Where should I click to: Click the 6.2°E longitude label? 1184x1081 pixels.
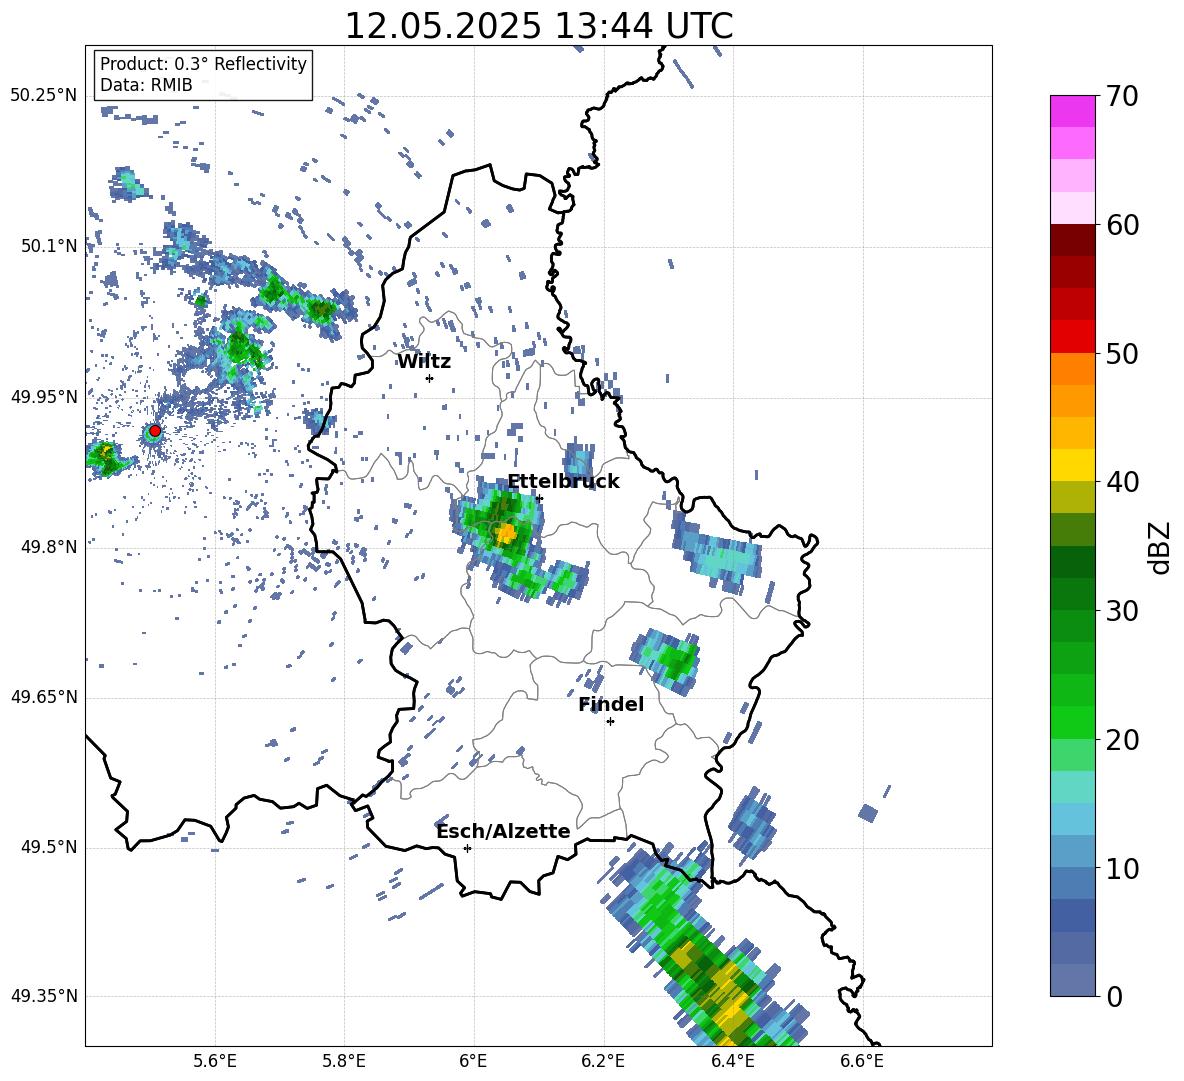tap(603, 1062)
